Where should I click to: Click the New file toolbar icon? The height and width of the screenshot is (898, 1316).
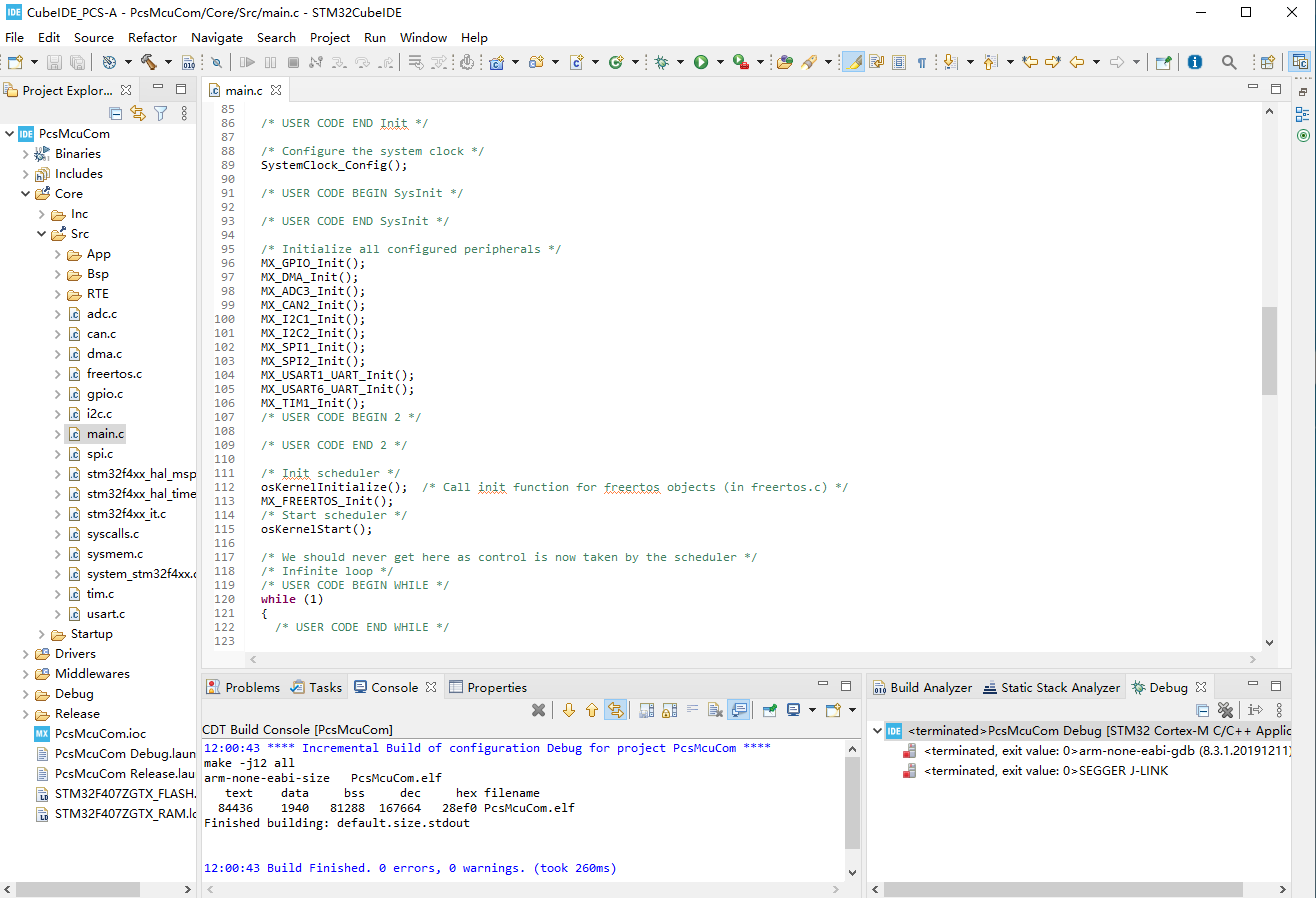click(x=15, y=62)
